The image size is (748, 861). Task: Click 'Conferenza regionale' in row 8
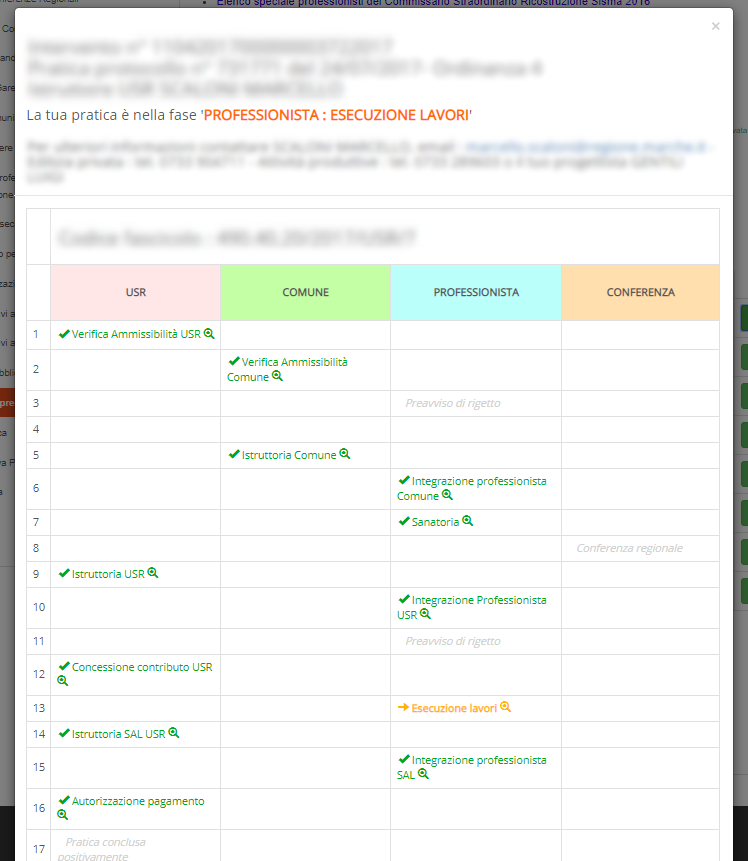629,548
